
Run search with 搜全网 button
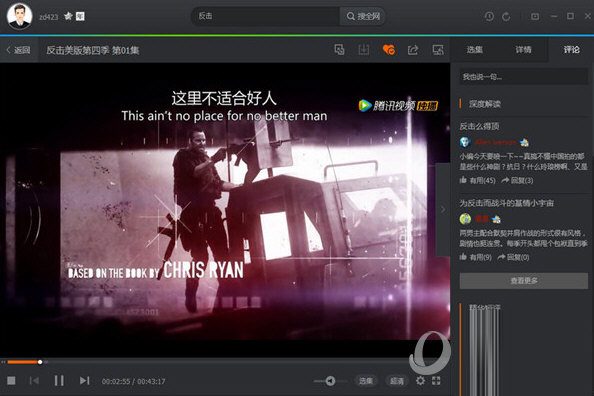363,16
